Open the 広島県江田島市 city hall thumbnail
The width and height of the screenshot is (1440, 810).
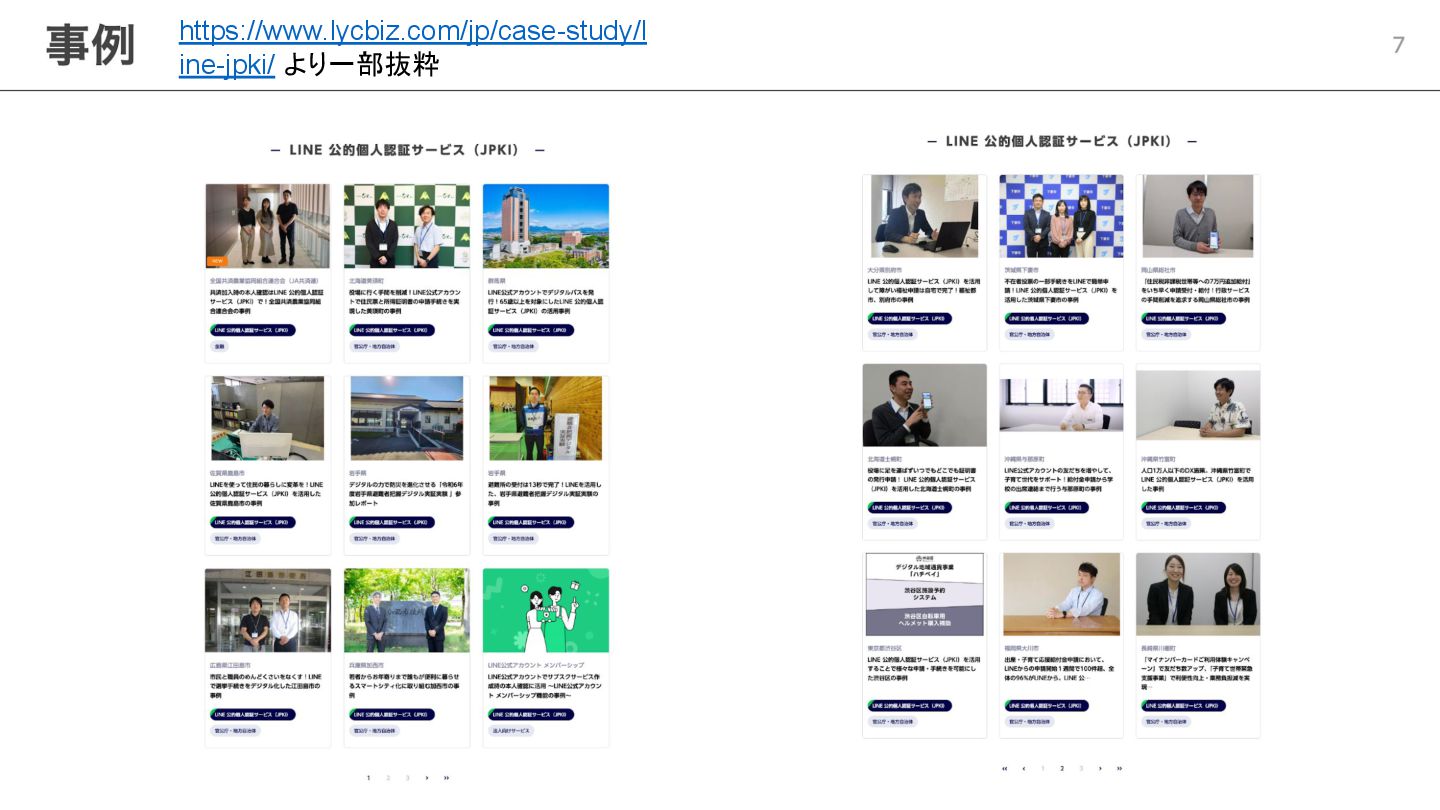268,611
